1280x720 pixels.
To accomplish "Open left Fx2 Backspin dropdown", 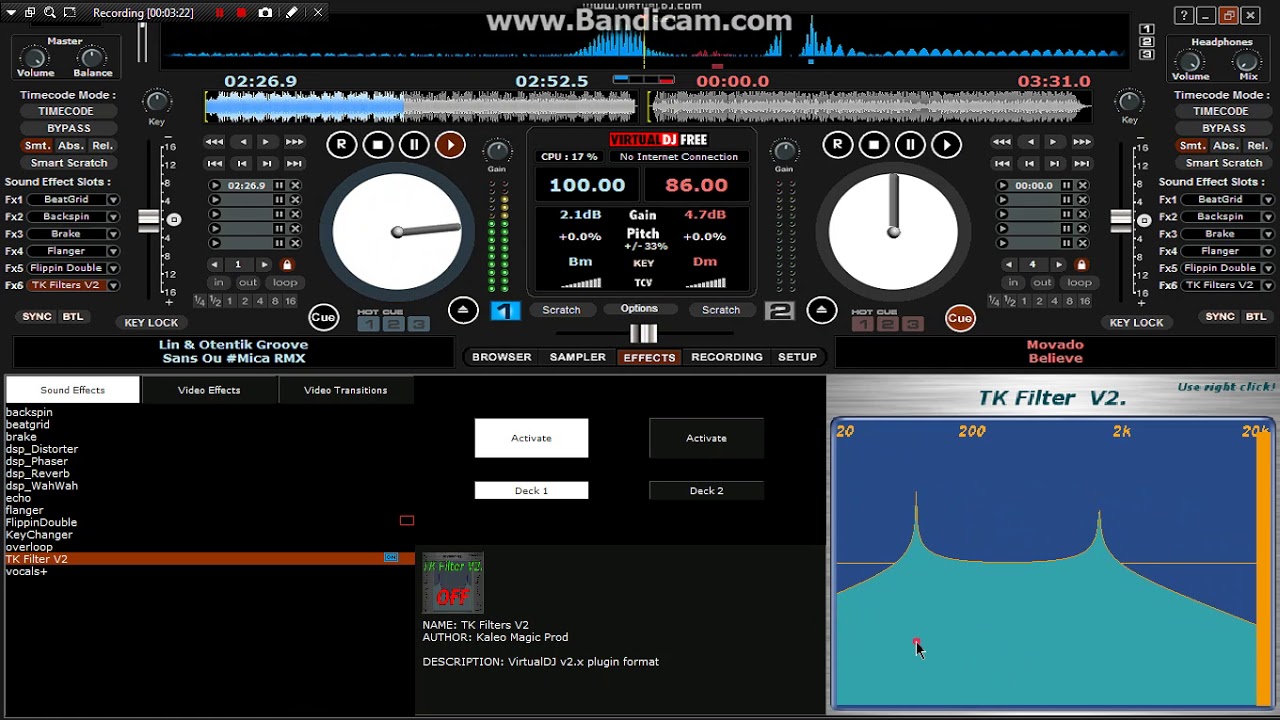I will [x=113, y=217].
